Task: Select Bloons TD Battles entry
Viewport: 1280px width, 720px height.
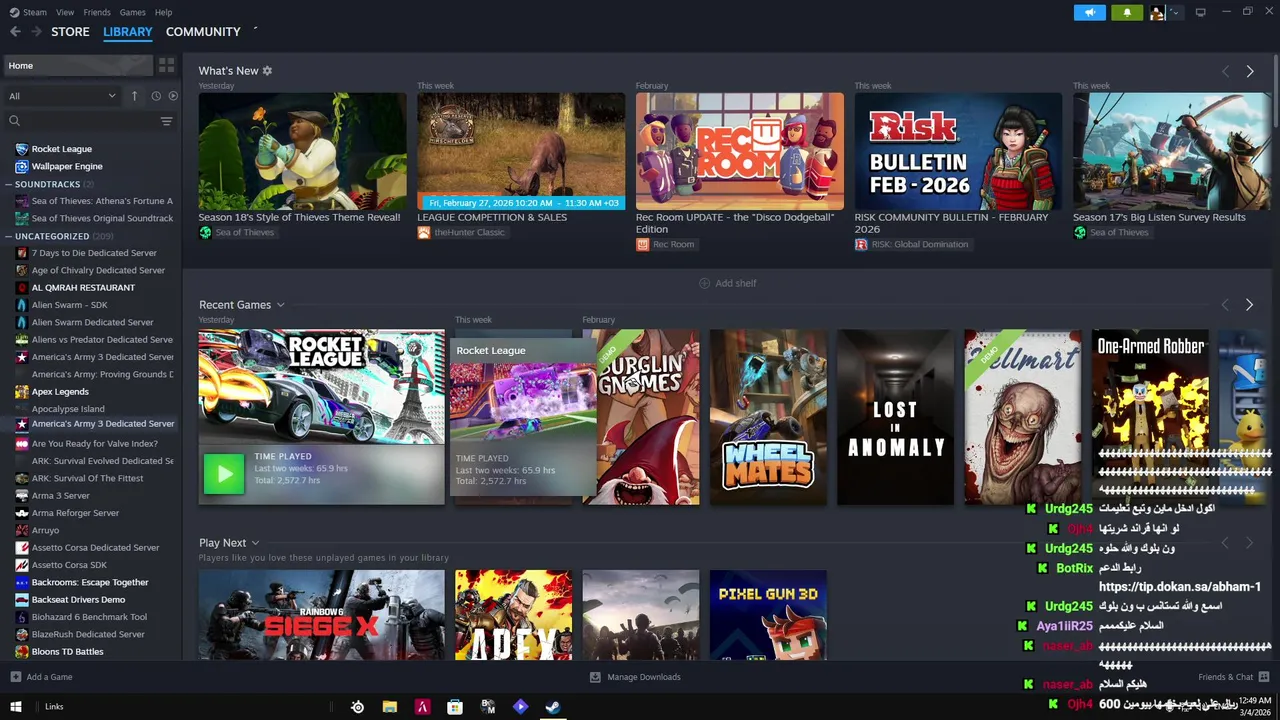Action: pos(67,652)
